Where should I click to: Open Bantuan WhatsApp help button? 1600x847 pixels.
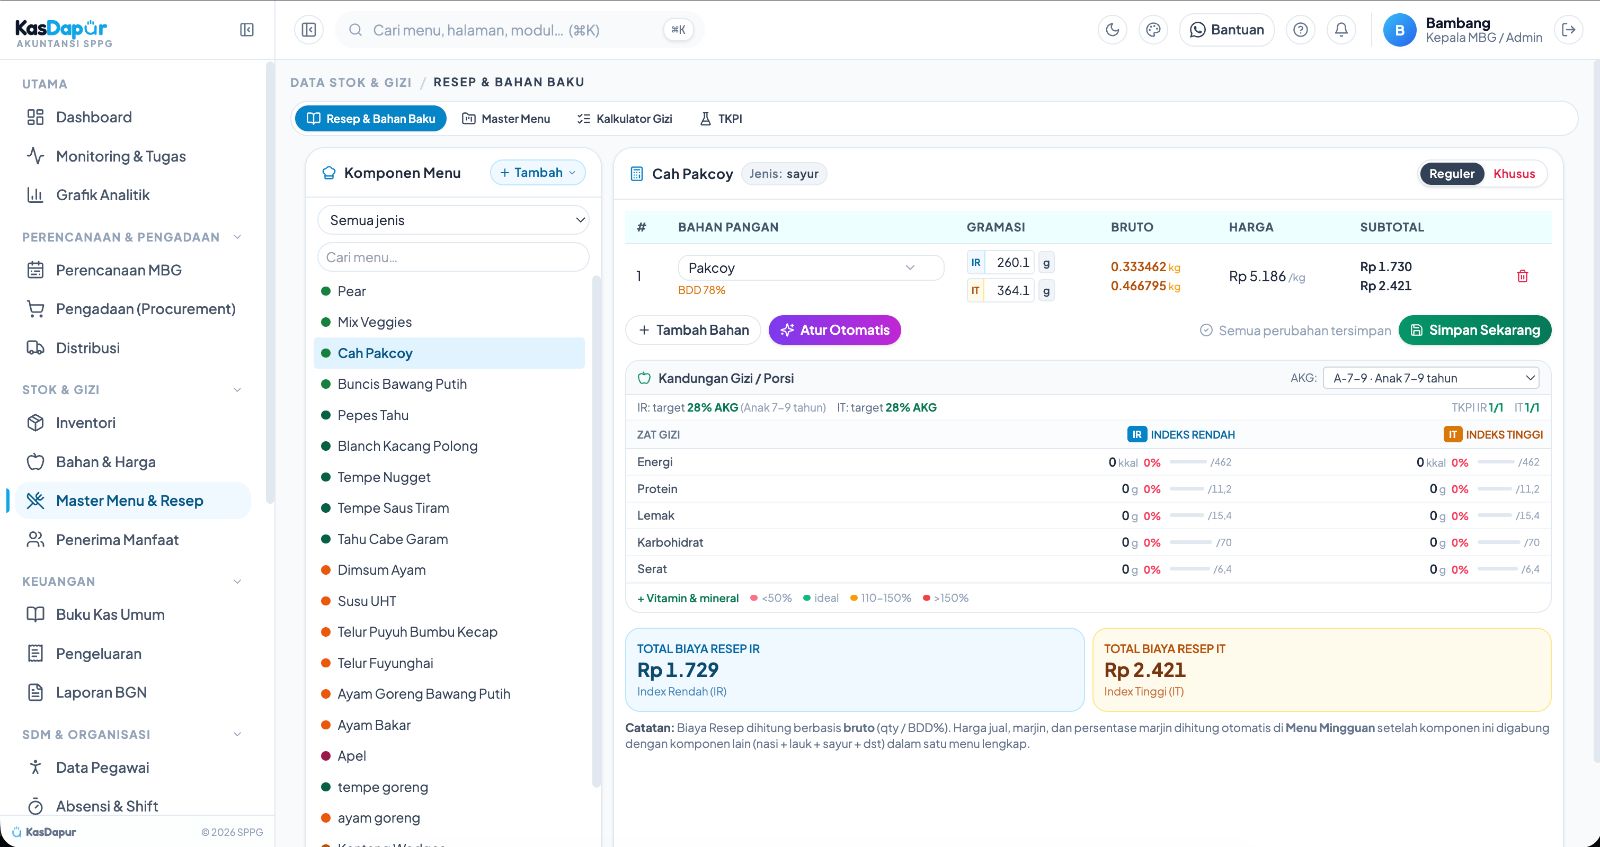(1227, 30)
